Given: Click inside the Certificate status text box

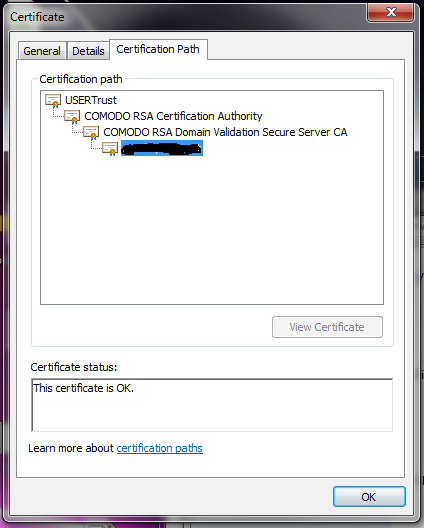Looking at the screenshot, I should pyautogui.click(x=212, y=405).
